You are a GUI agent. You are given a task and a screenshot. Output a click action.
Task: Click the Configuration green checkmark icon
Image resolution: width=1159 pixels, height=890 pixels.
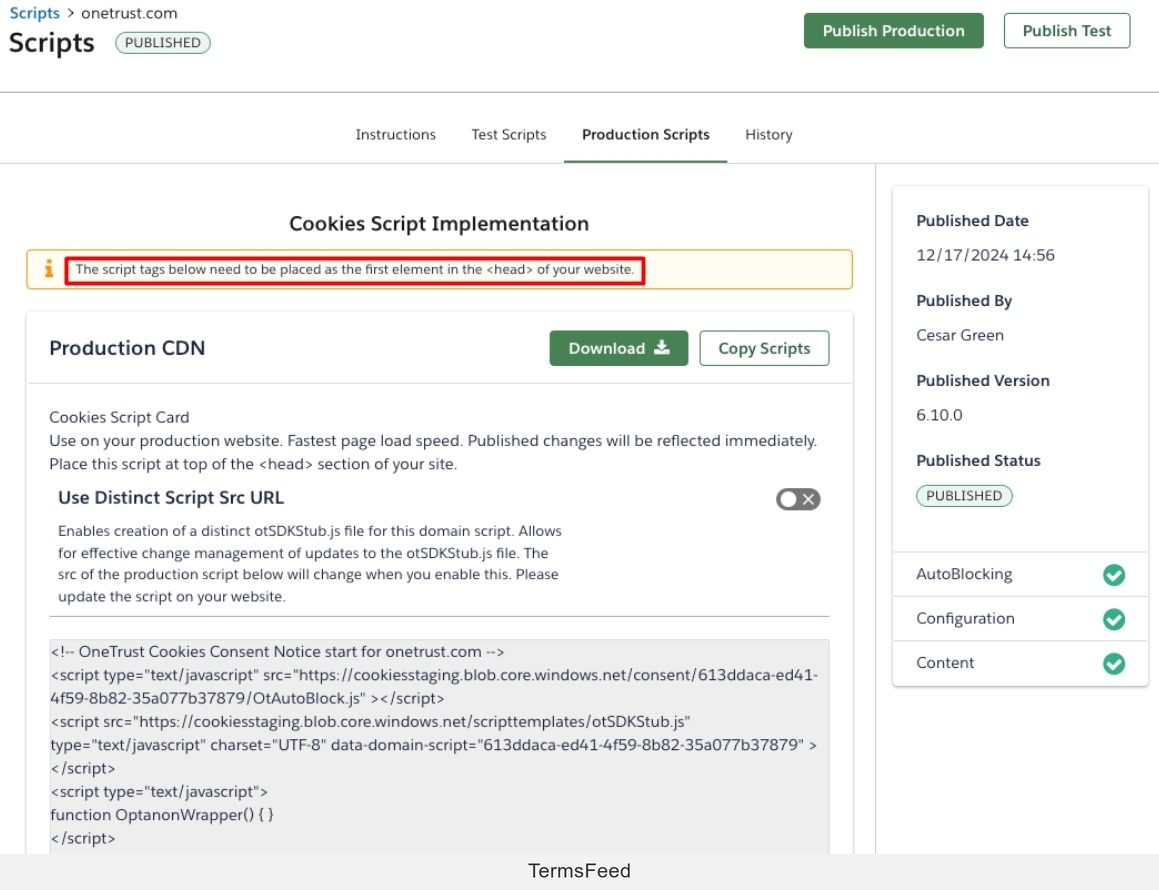tap(1113, 619)
